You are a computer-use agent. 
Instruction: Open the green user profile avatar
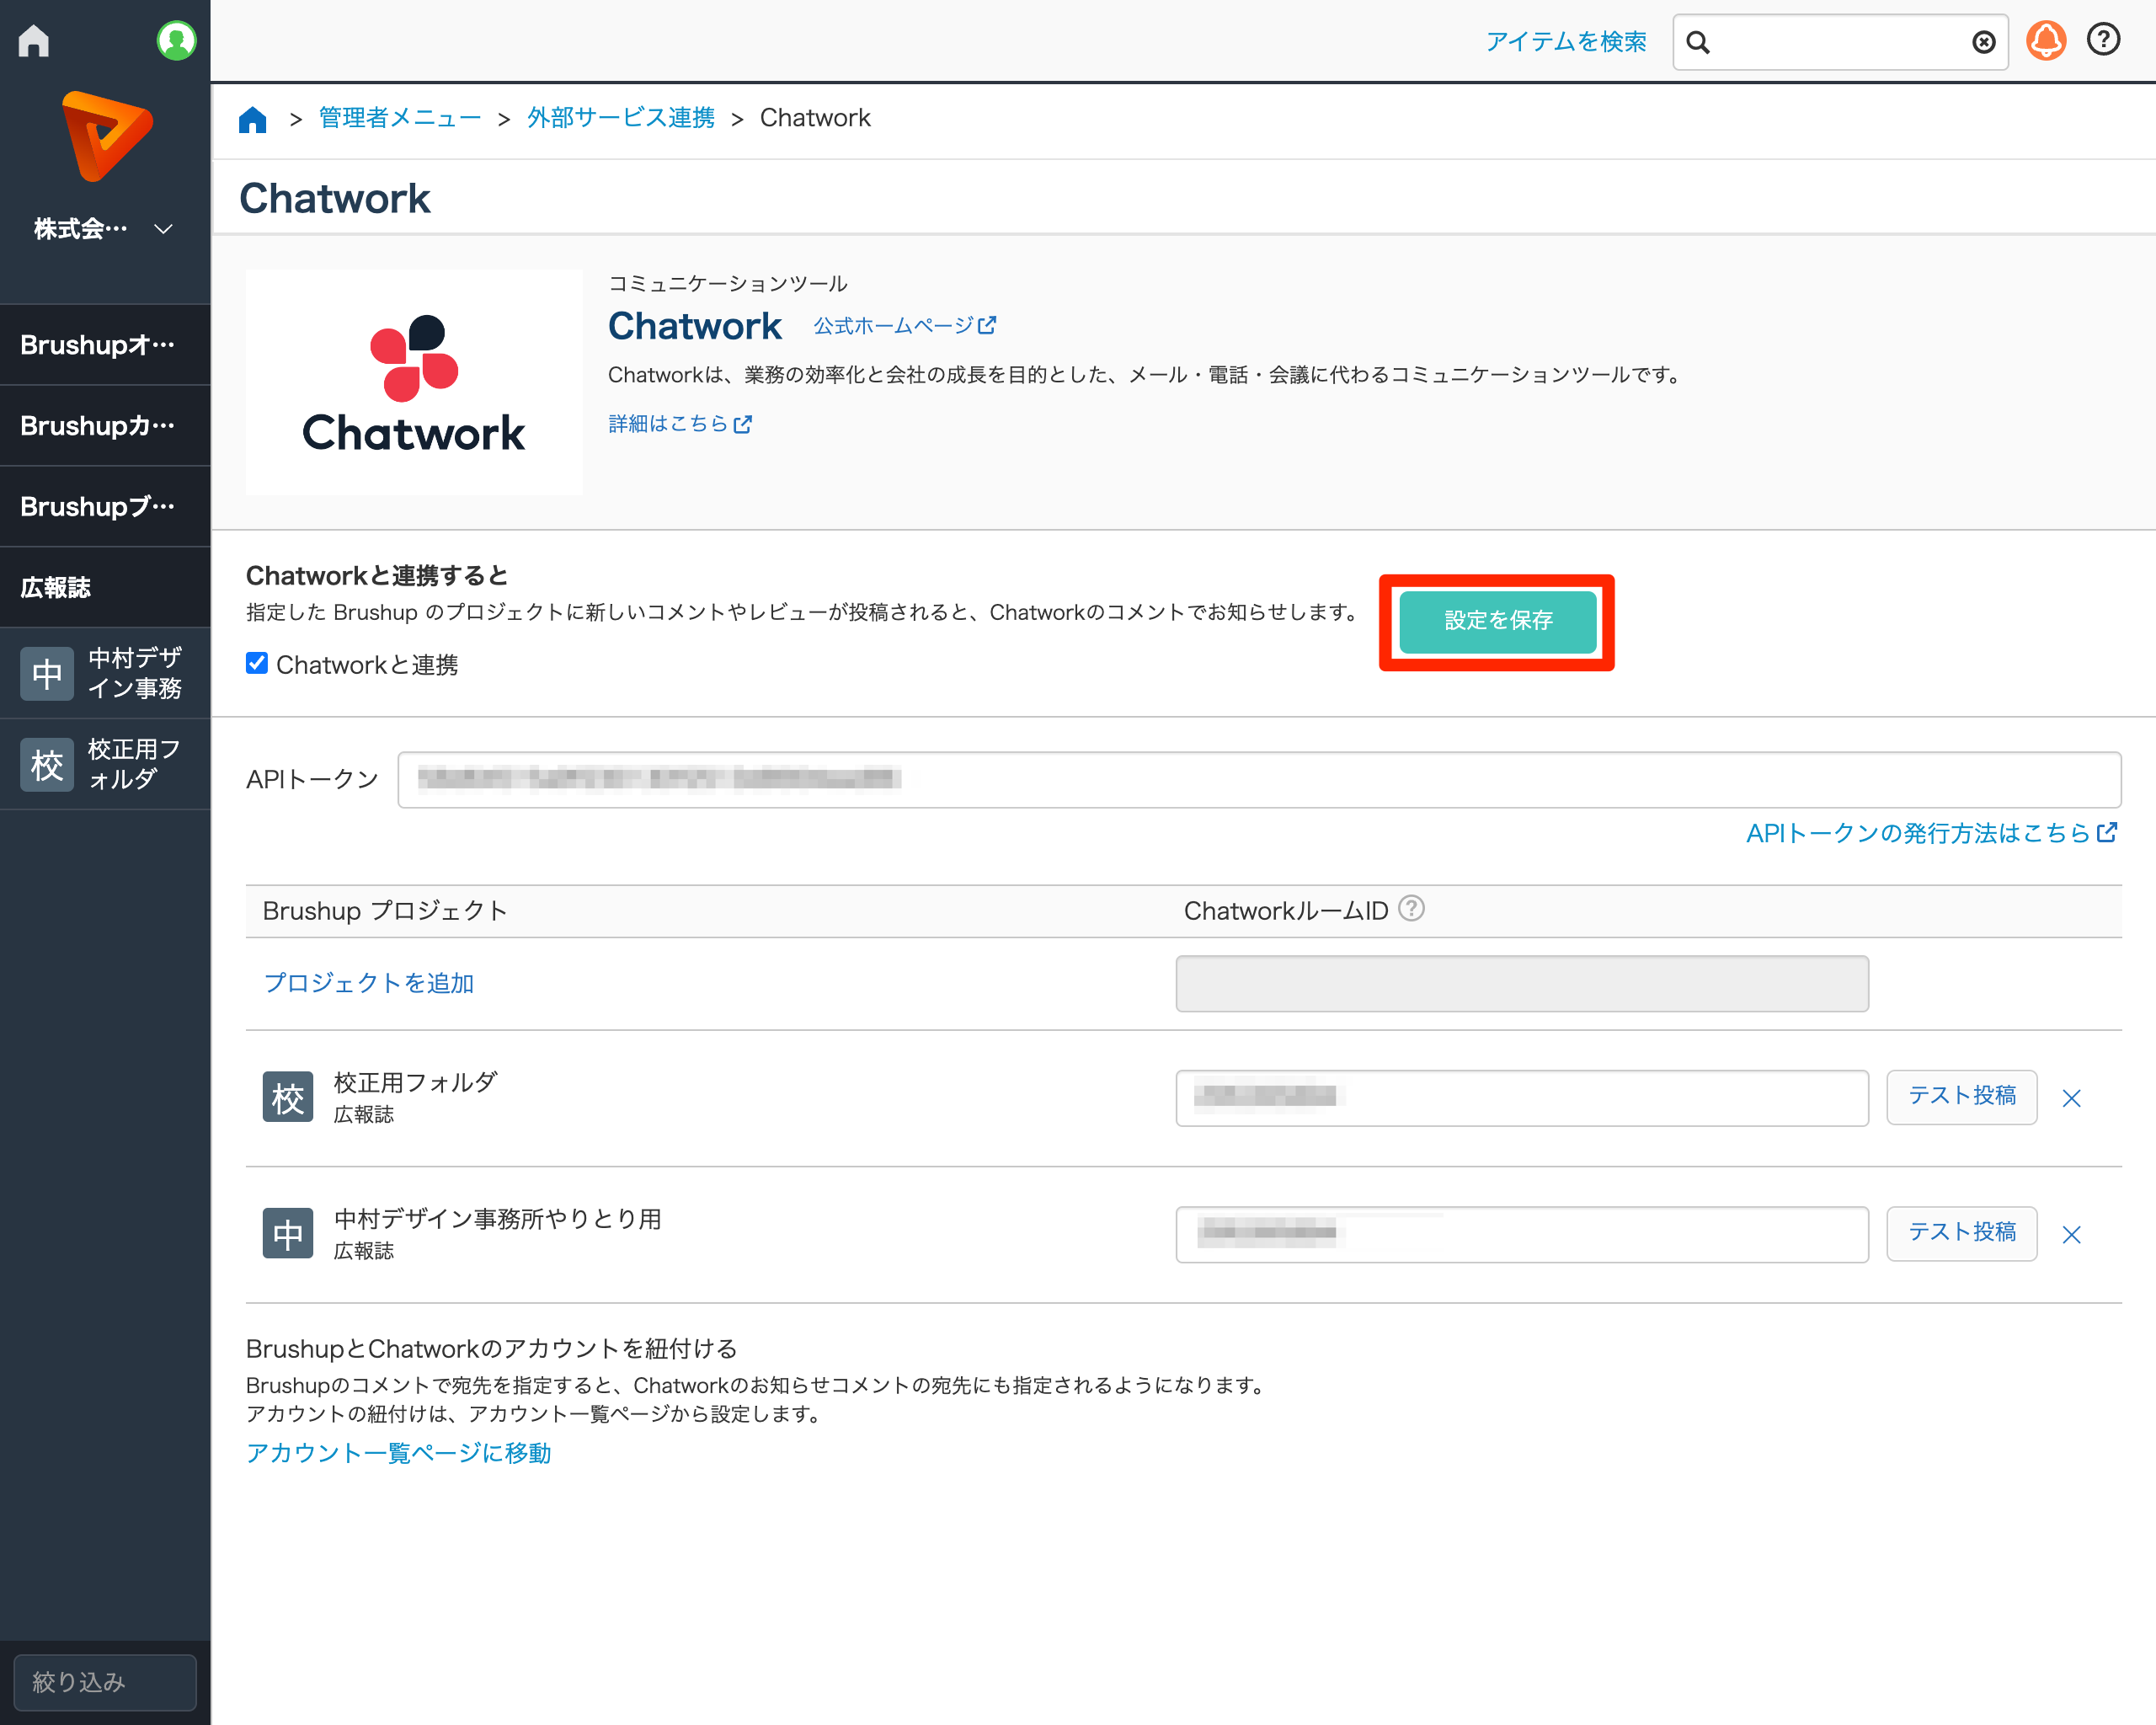pyautogui.click(x=176, y=41)
